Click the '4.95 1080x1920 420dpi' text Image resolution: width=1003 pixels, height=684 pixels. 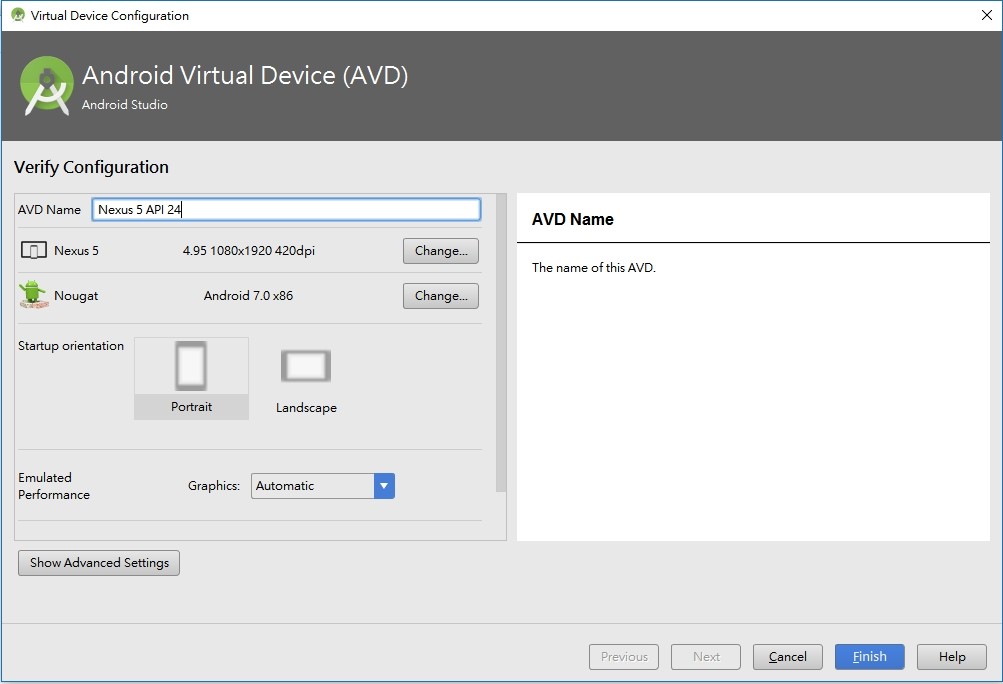click(x=249, y=250)
